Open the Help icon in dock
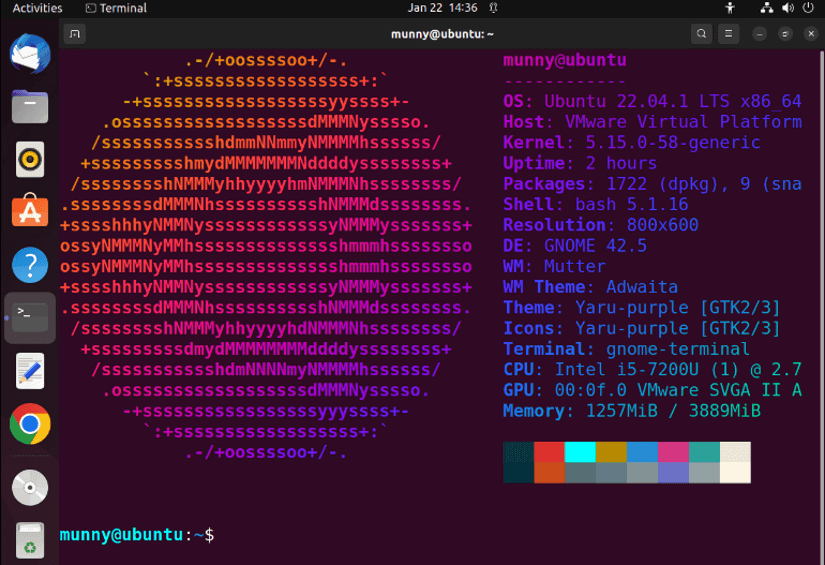Viewport: 825px width, 565px height. [30, 265]
